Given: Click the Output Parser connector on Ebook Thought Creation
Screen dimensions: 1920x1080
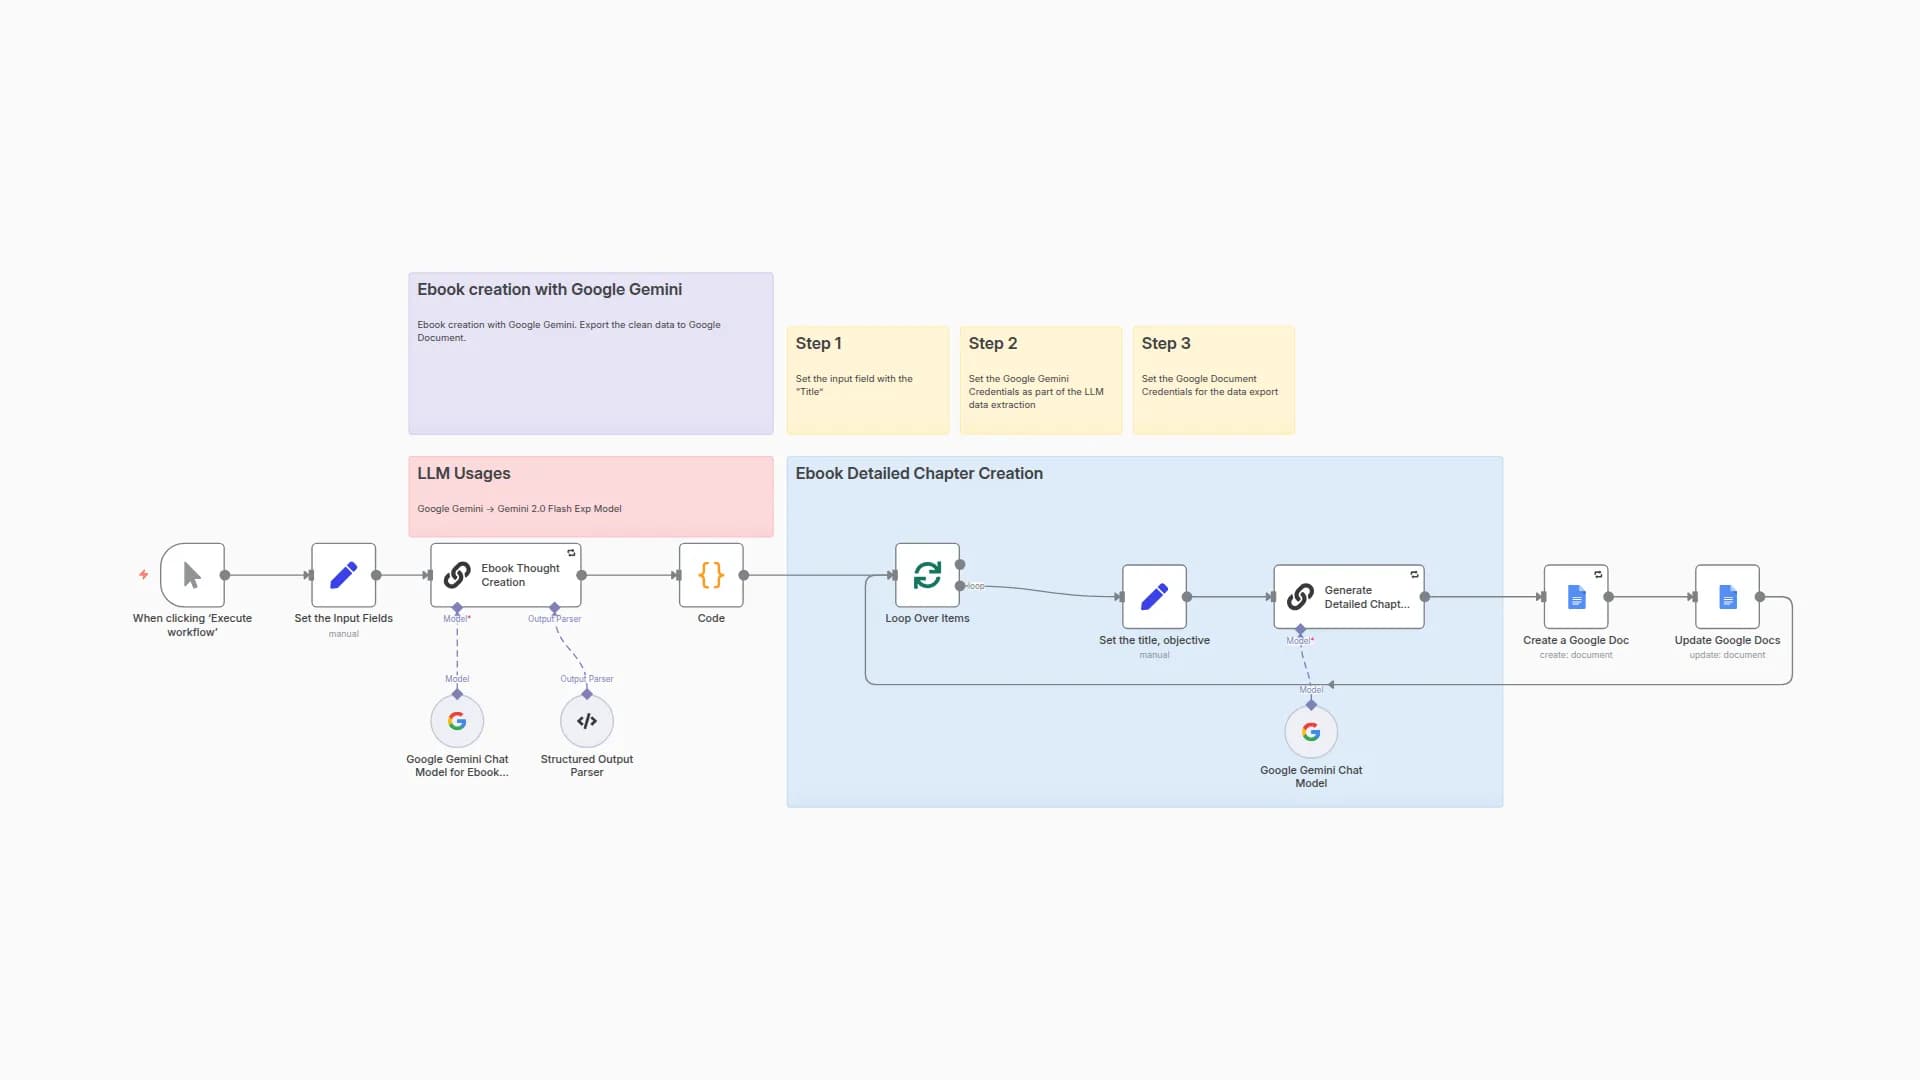Looking at the screenshot, I should click(x=555, y=608).
